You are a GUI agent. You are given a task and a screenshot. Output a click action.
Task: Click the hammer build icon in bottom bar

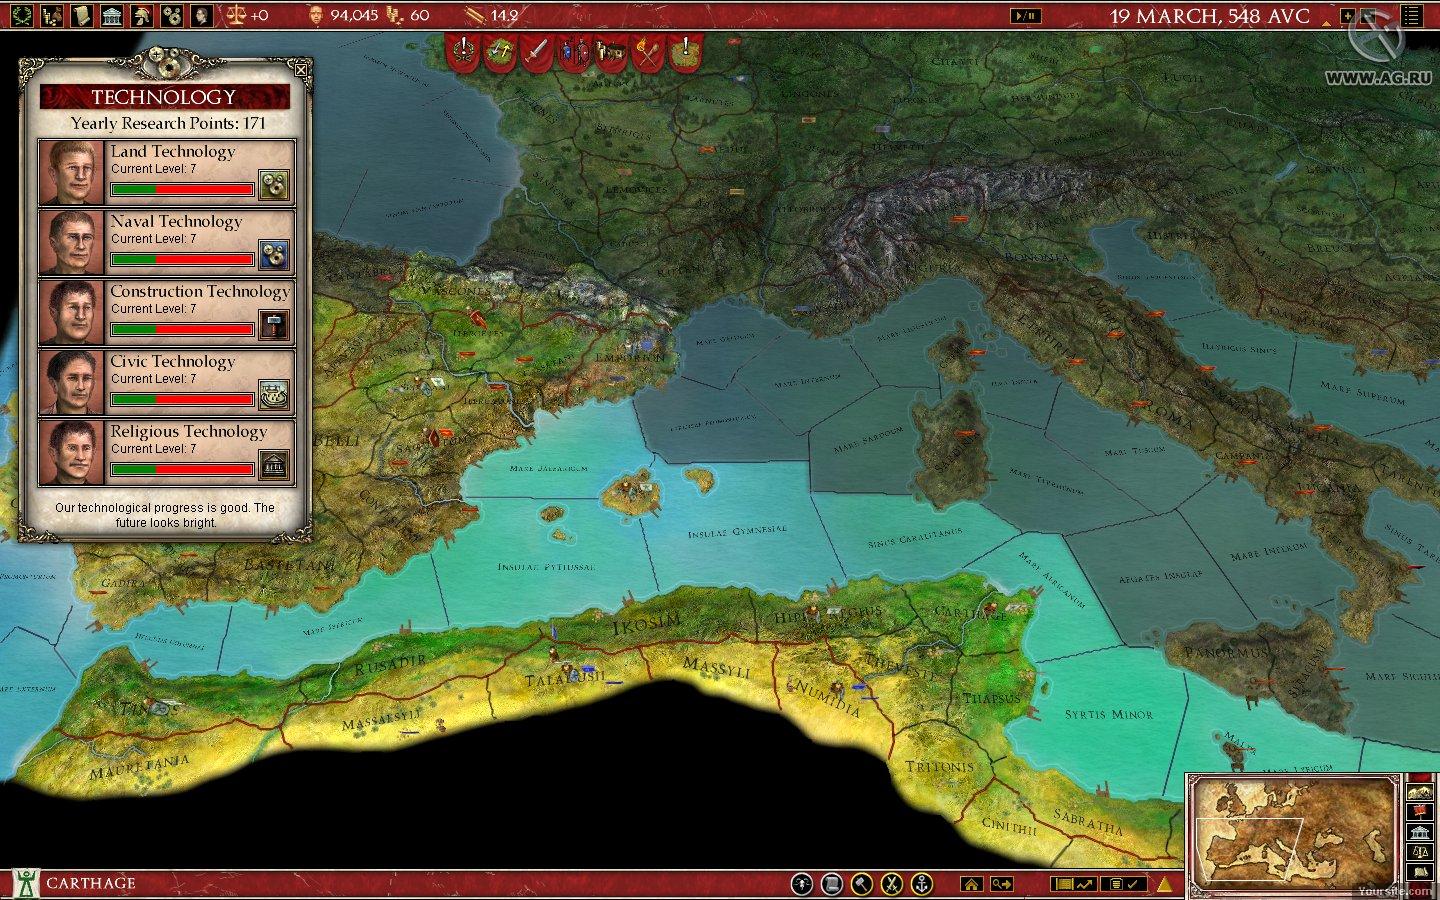pos(861,884)
